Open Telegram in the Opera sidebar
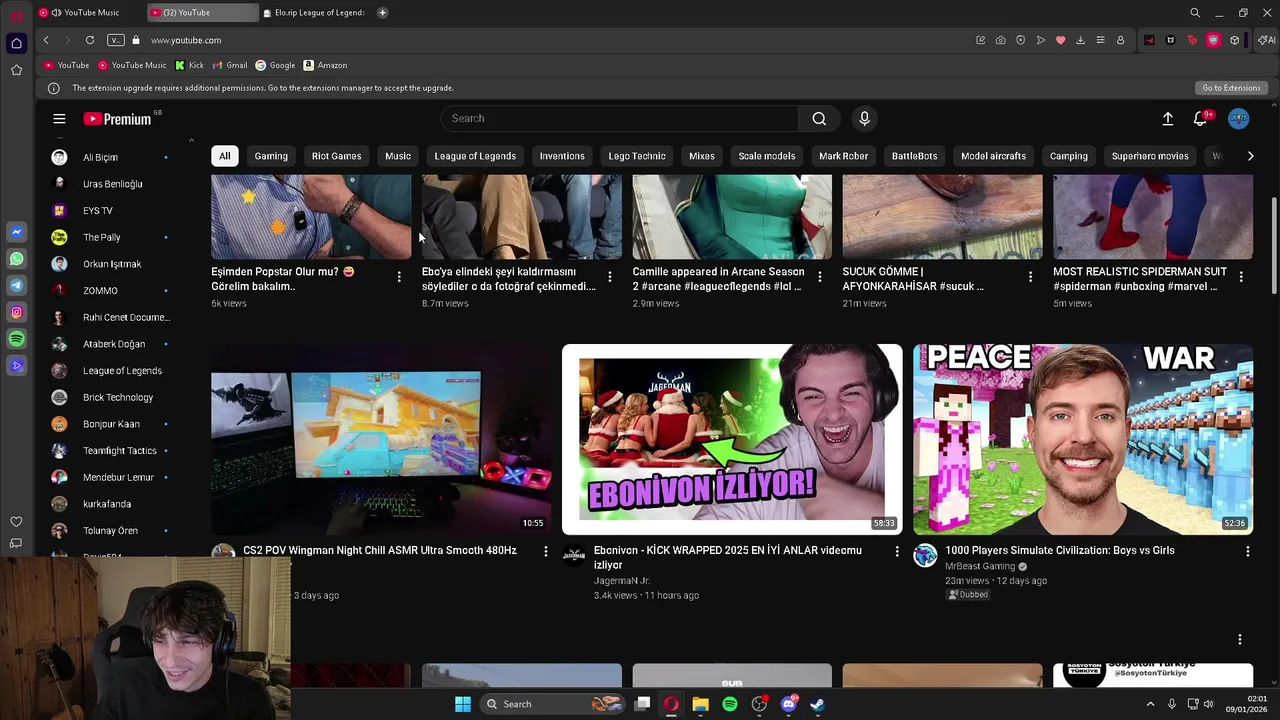 point(16,286)
